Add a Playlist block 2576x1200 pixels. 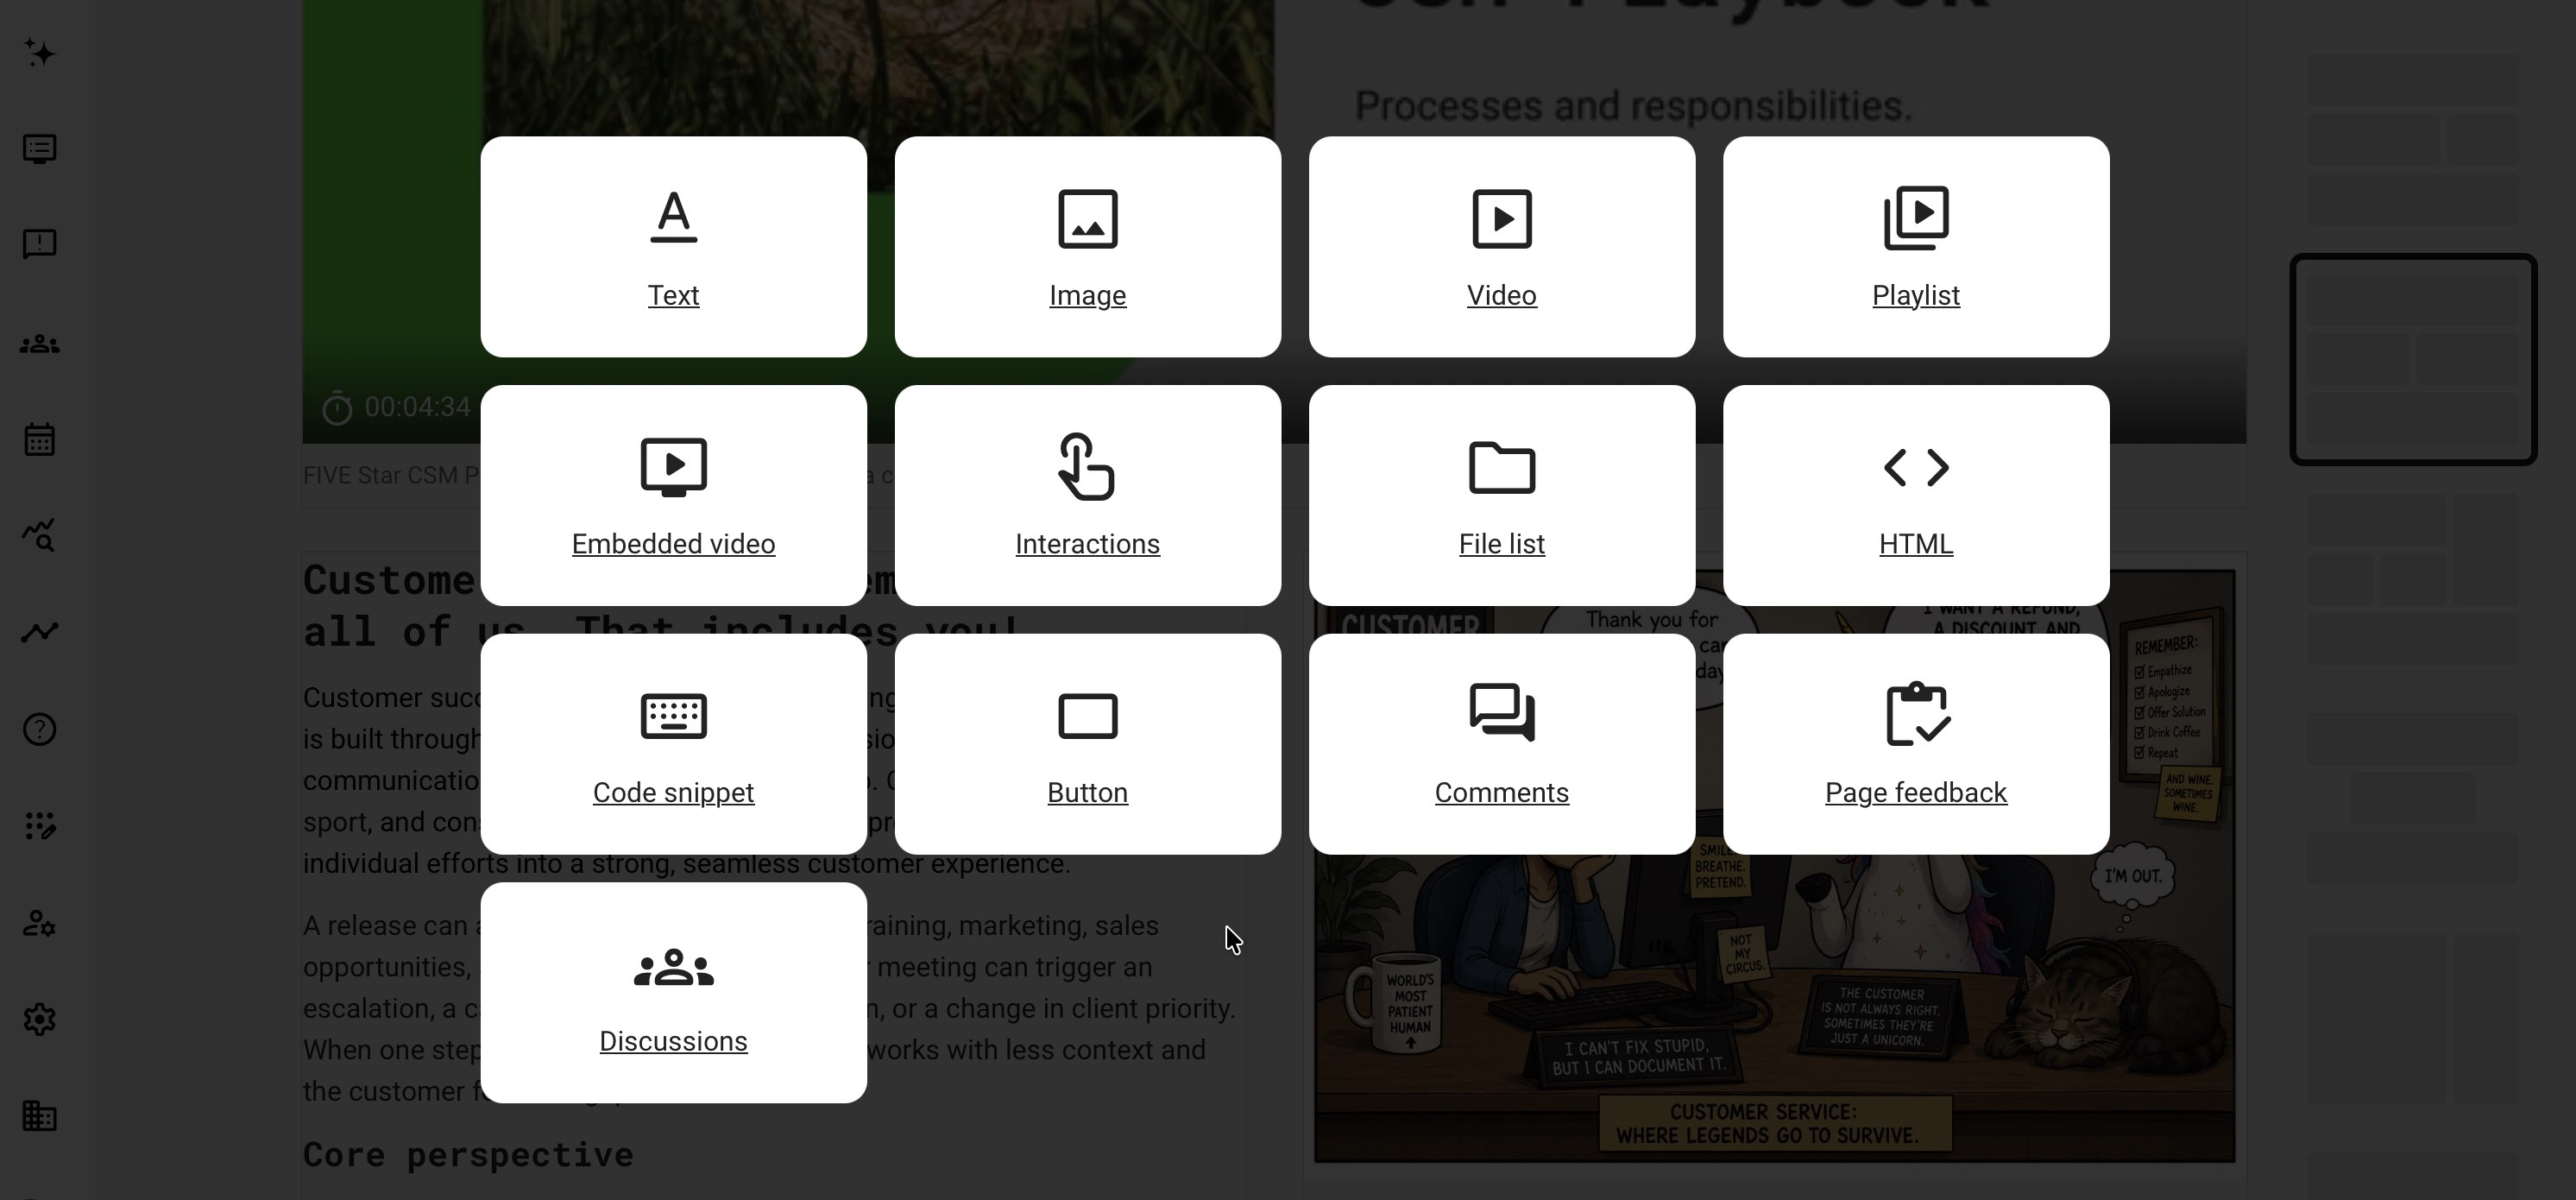[x=1916, y=247]
